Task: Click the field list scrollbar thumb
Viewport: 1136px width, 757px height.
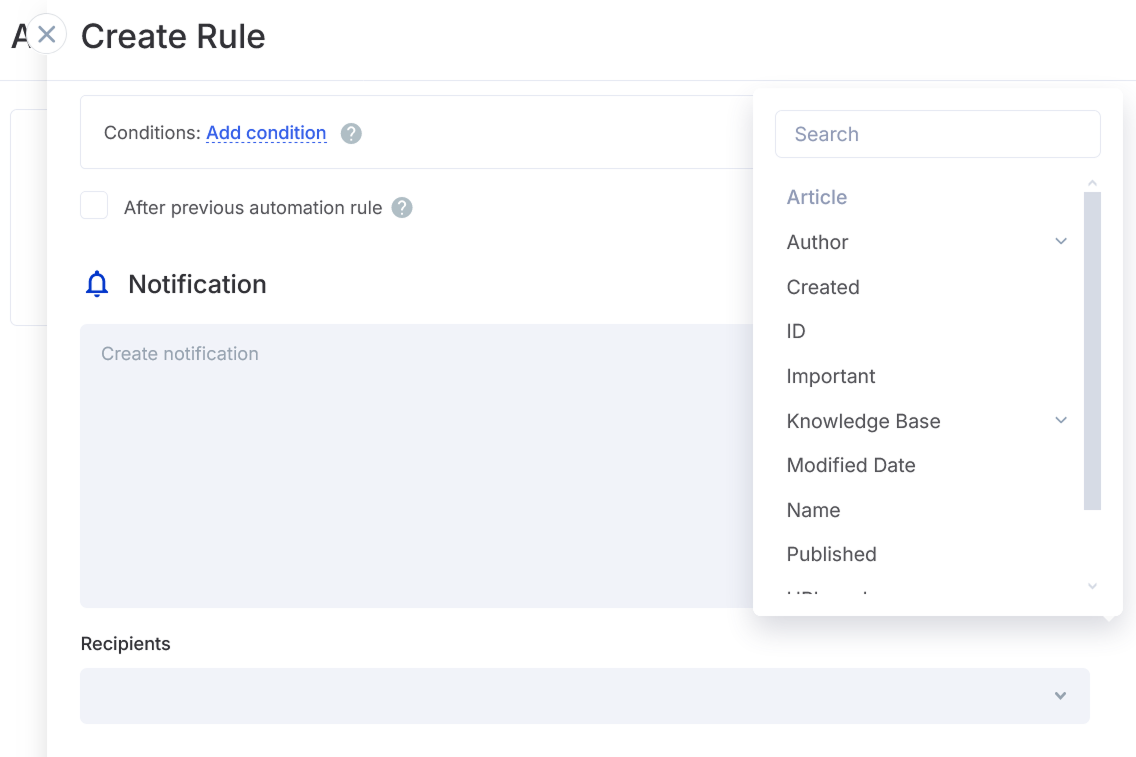Action: tap(1092, 350)
